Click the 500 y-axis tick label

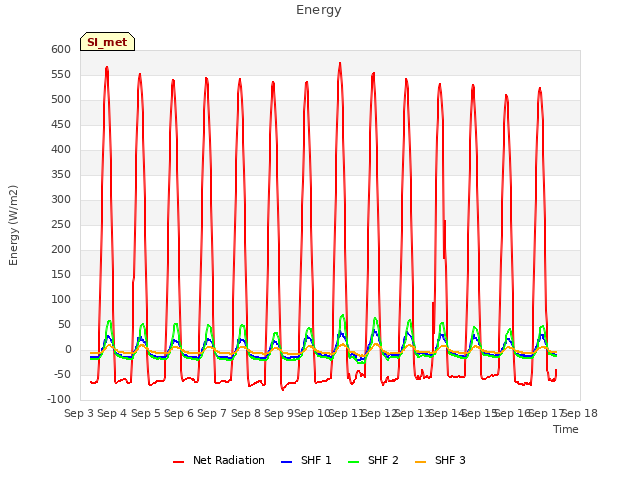coord(61,100)
